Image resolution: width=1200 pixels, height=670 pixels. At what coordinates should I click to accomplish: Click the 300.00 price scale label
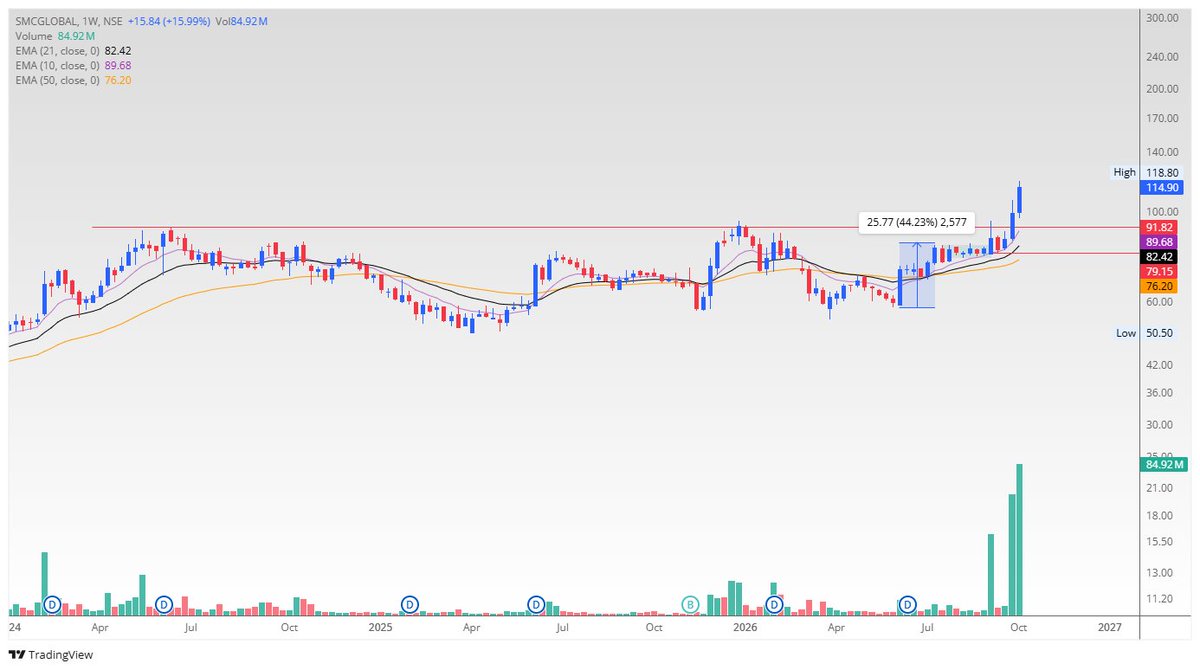[x=1161, y=18]
